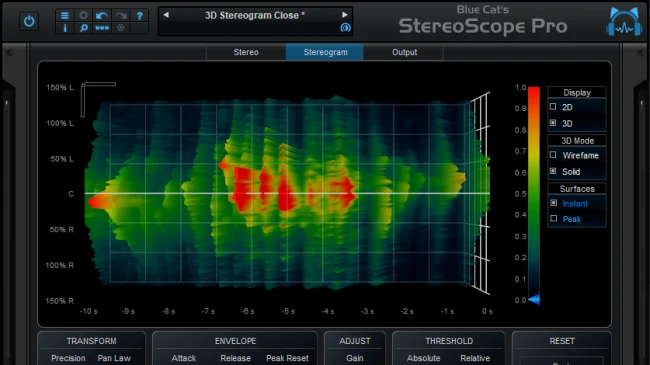
Task: Click the RESET panel header
Action: coord(562,341)
